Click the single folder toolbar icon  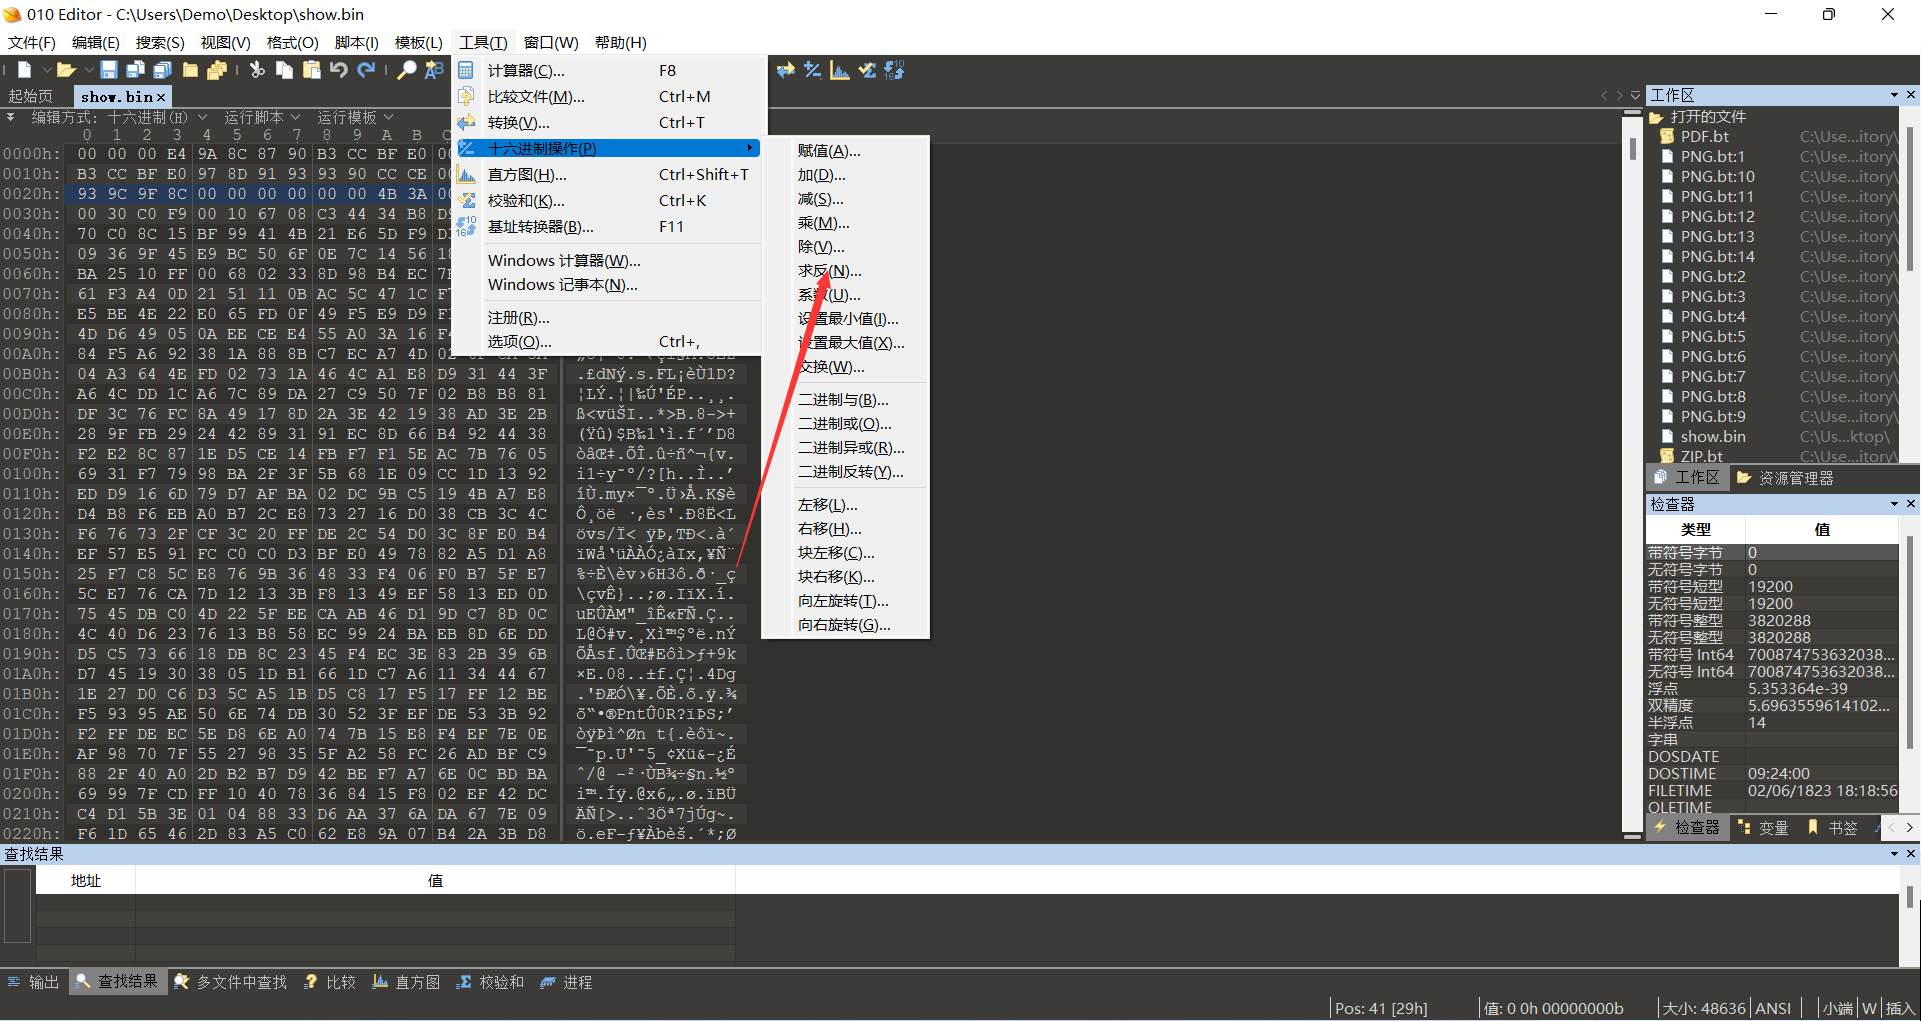tap(190, 70)
